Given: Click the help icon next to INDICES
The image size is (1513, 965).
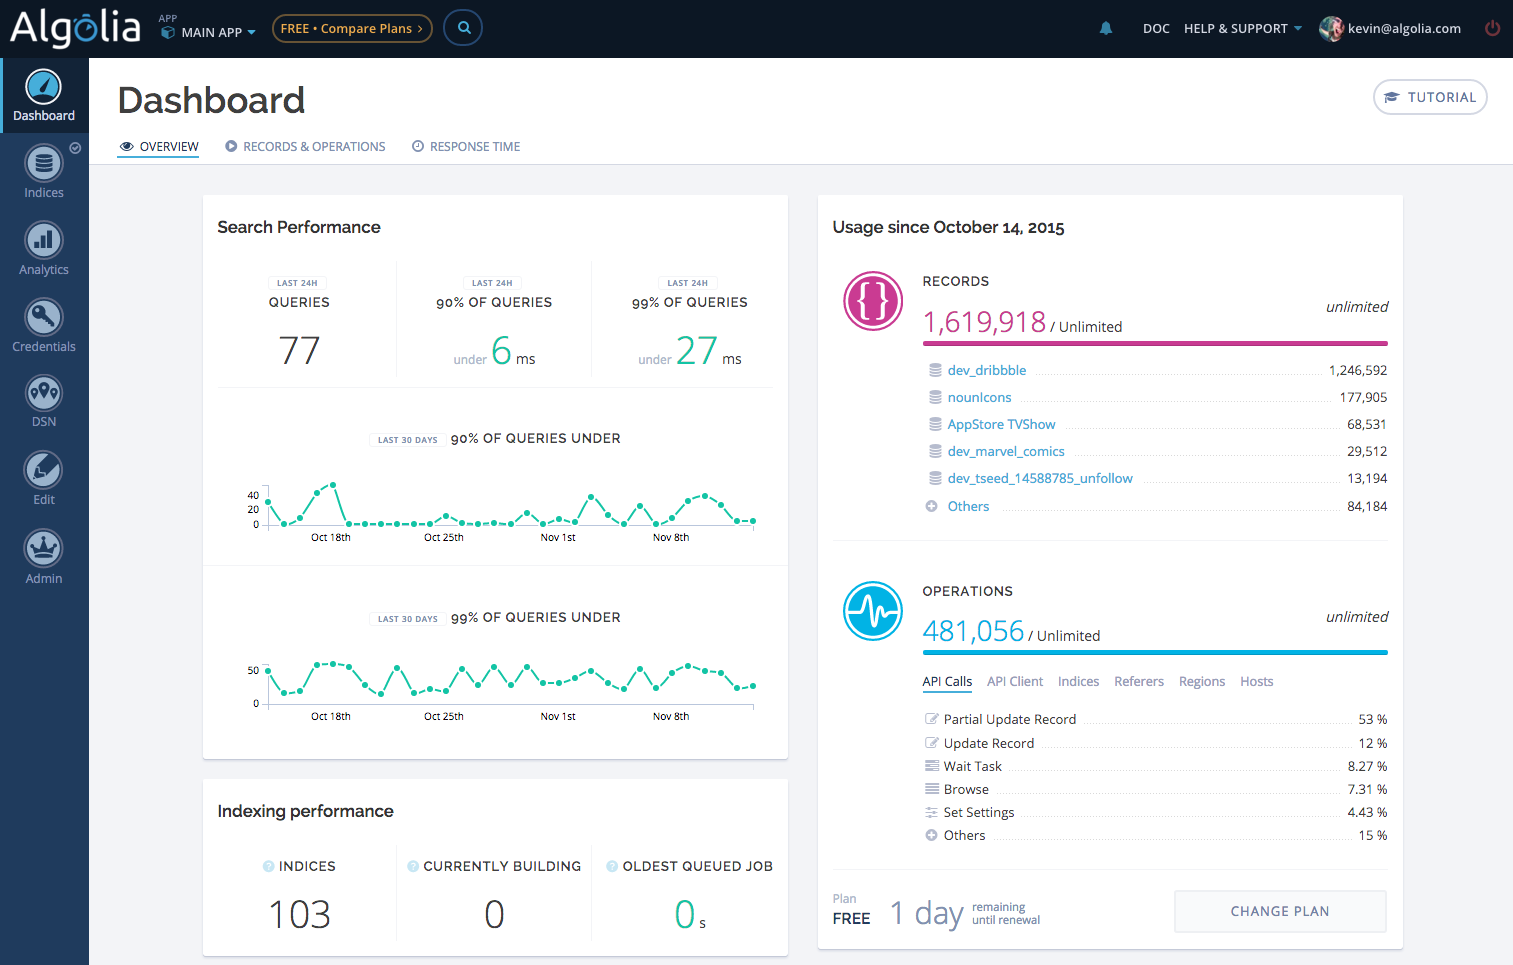Looking at the screenshot, I should [268, 867].
